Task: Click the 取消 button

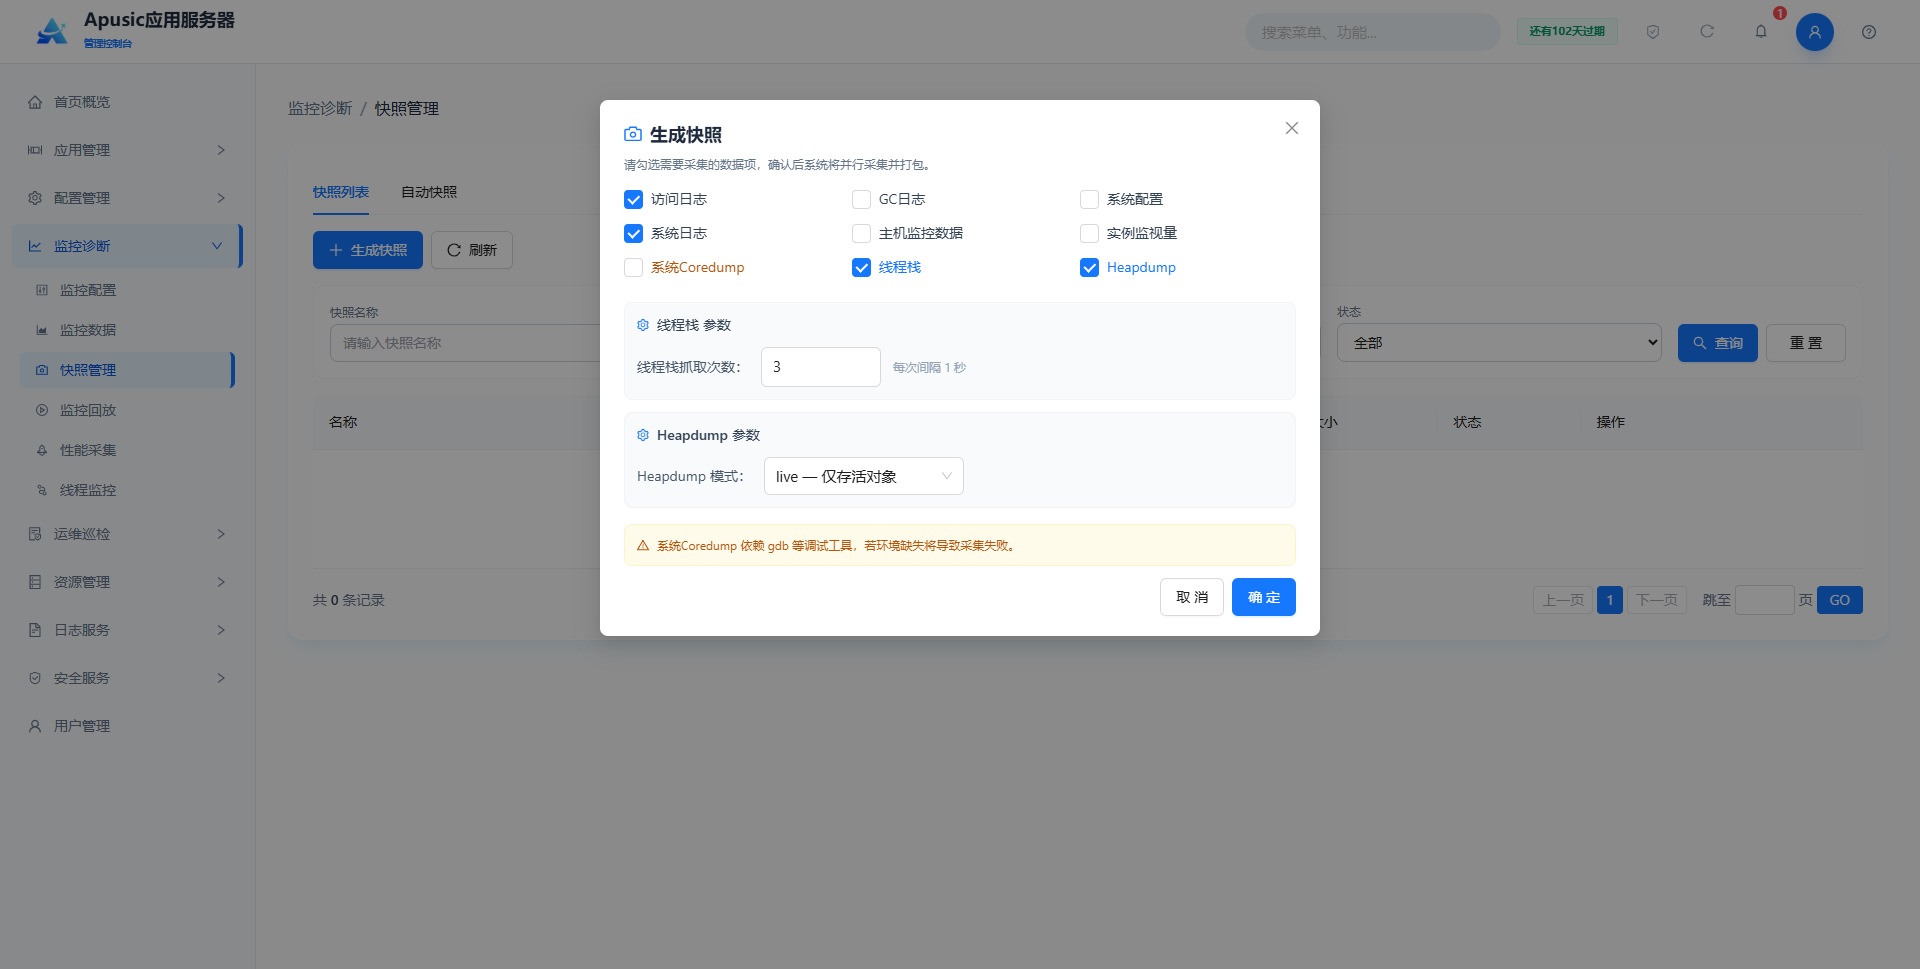Action: (1192, 597)
